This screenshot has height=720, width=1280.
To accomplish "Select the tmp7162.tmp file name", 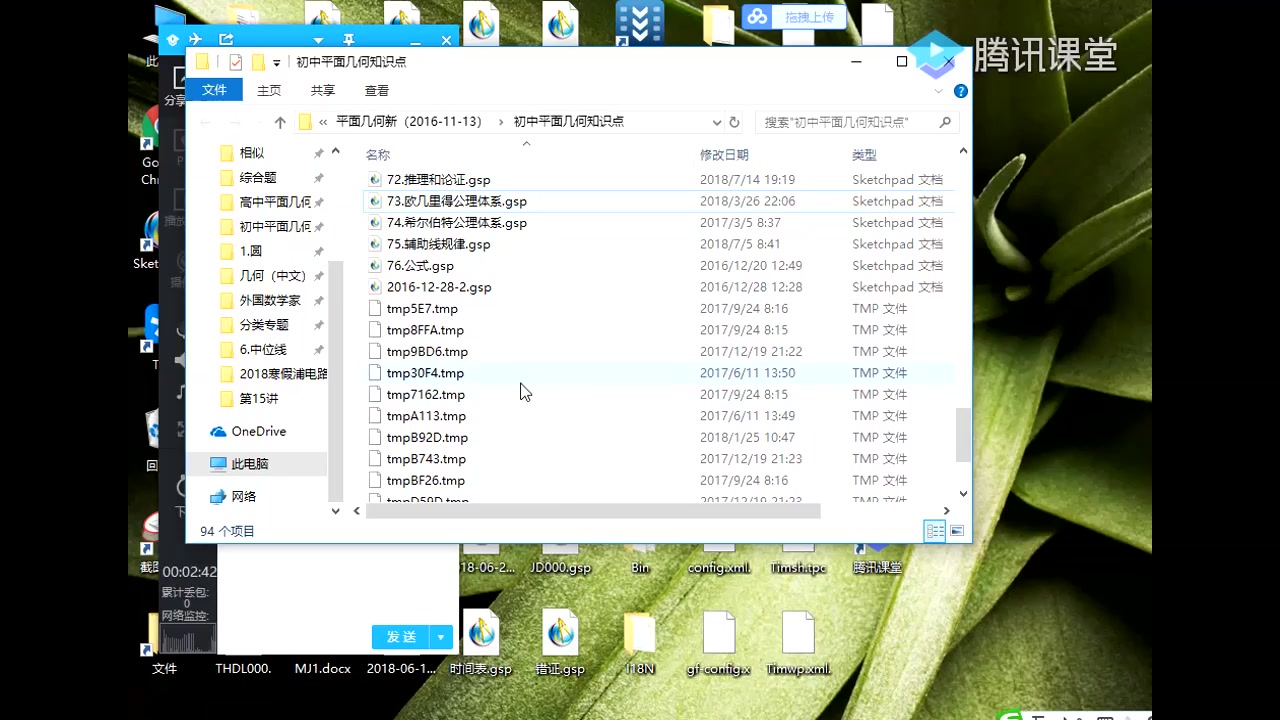I will 425,395.
